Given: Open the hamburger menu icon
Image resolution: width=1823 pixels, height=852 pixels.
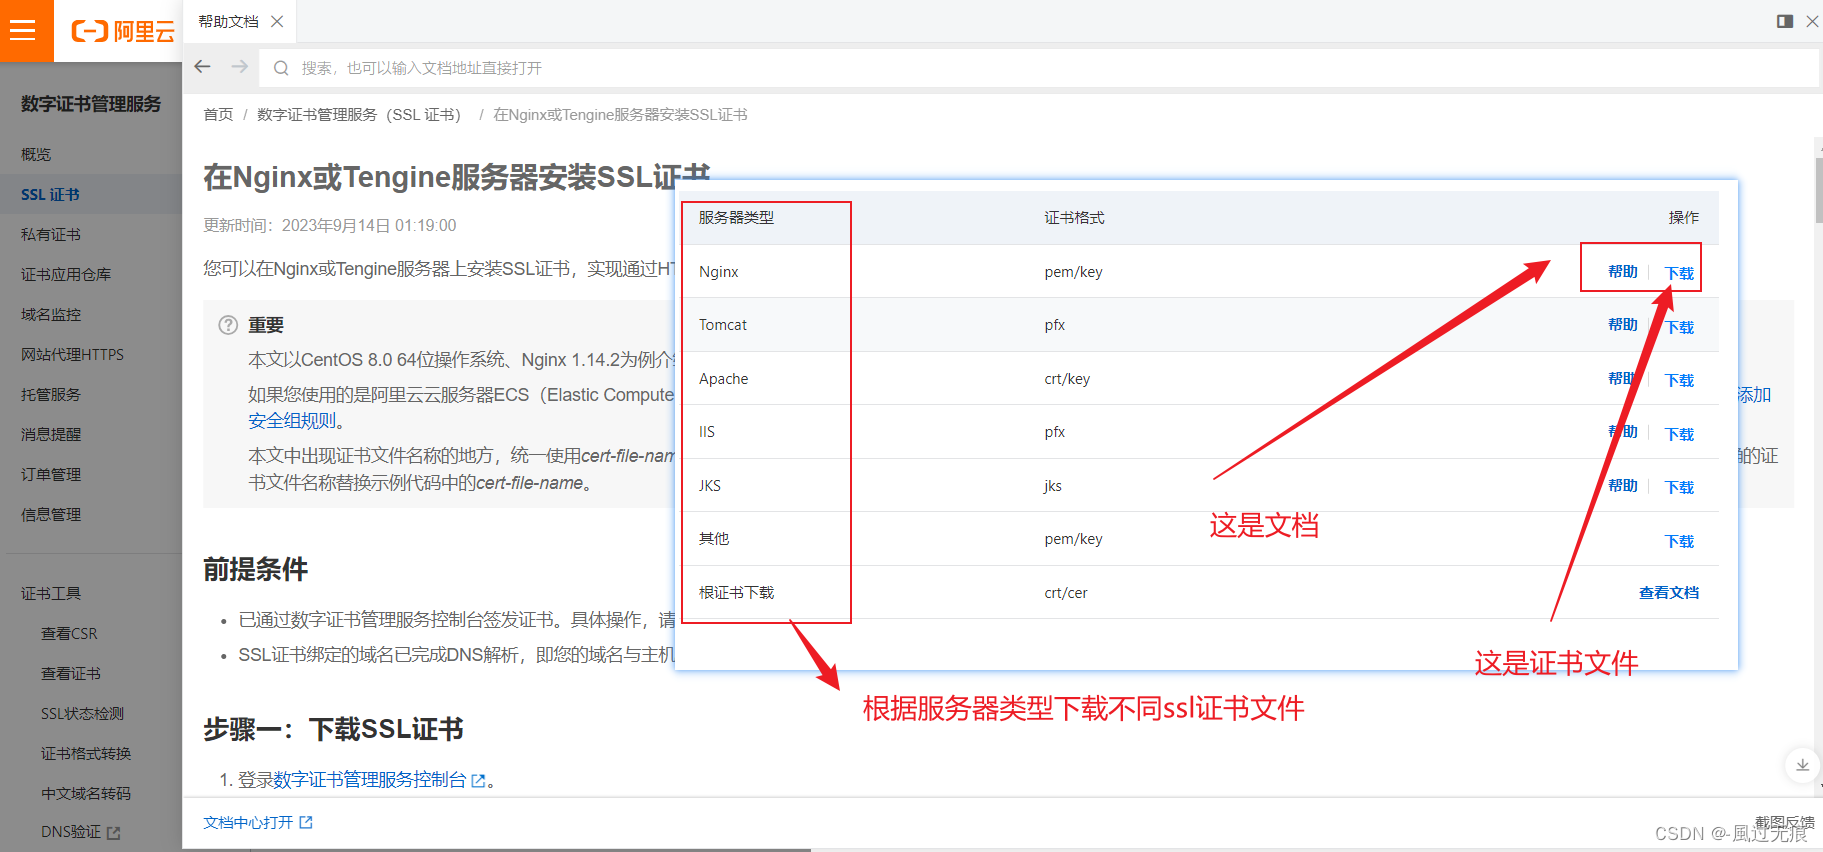Looking at the screenshot, I should point(23,30).
